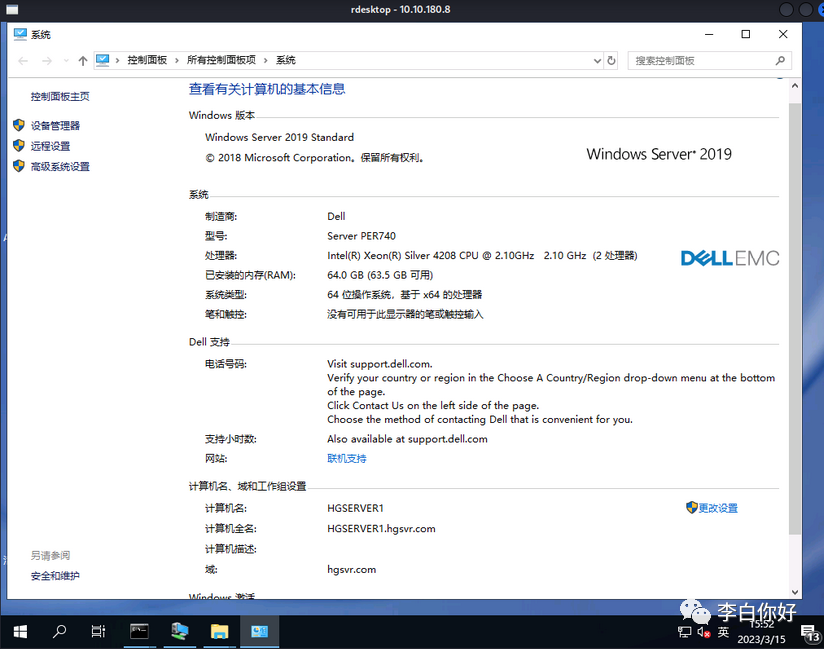This screenshot has height=649, width=824.
Task: Open File Explorer taskbar icon
Action: tap(220, 631)
